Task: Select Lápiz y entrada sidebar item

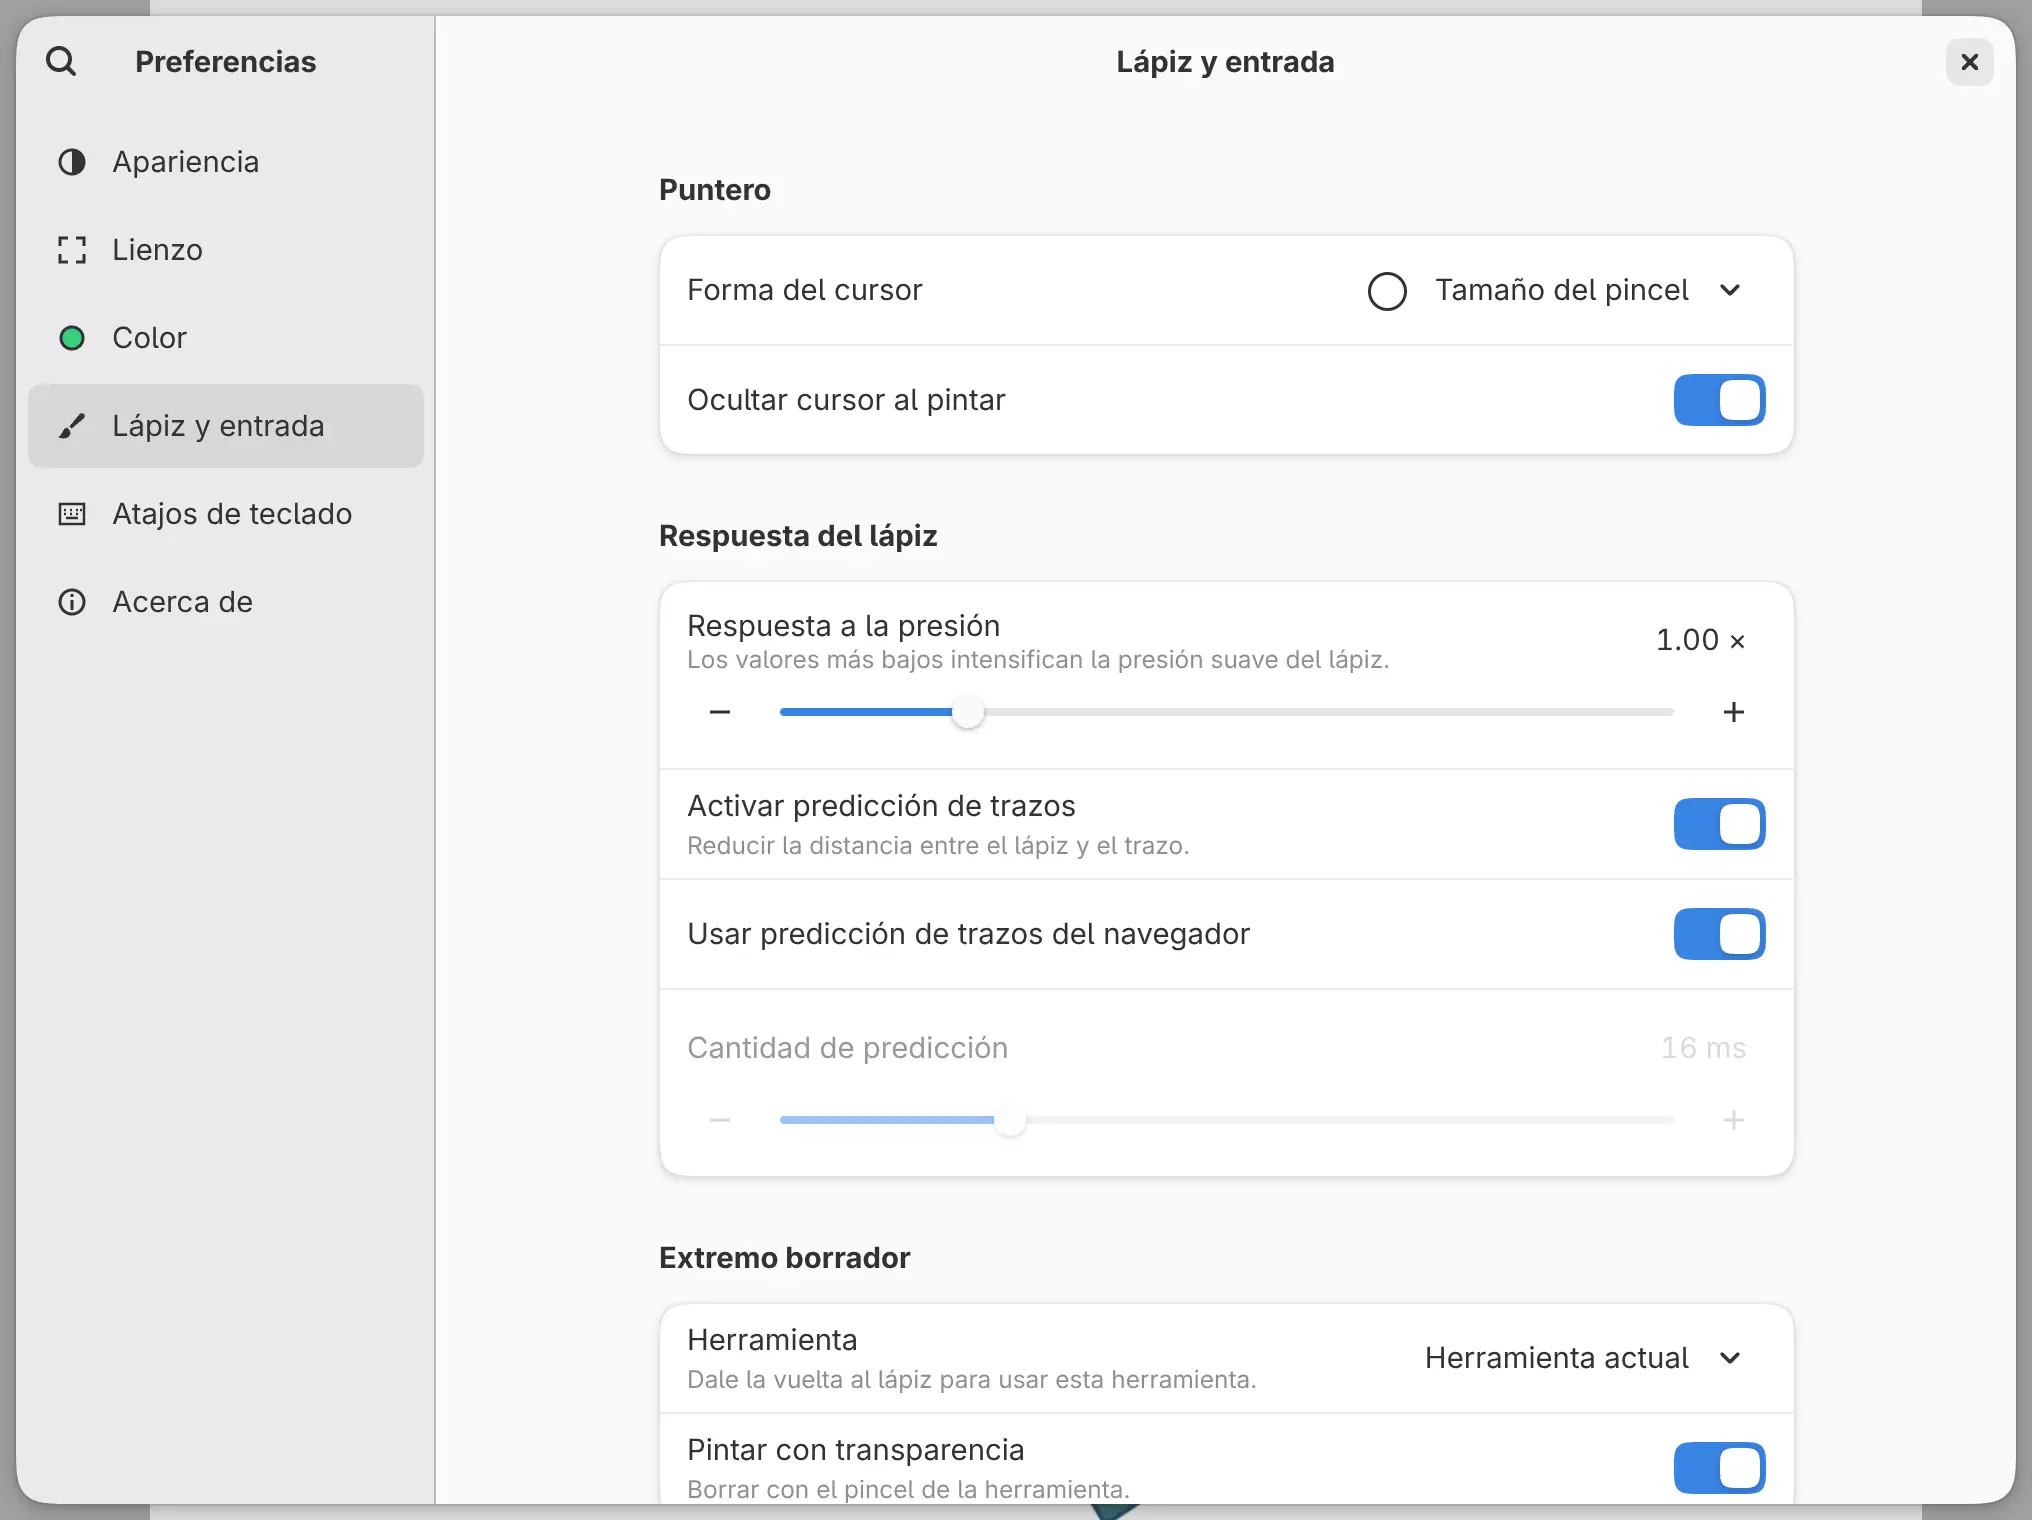Action: pos(226,426)
